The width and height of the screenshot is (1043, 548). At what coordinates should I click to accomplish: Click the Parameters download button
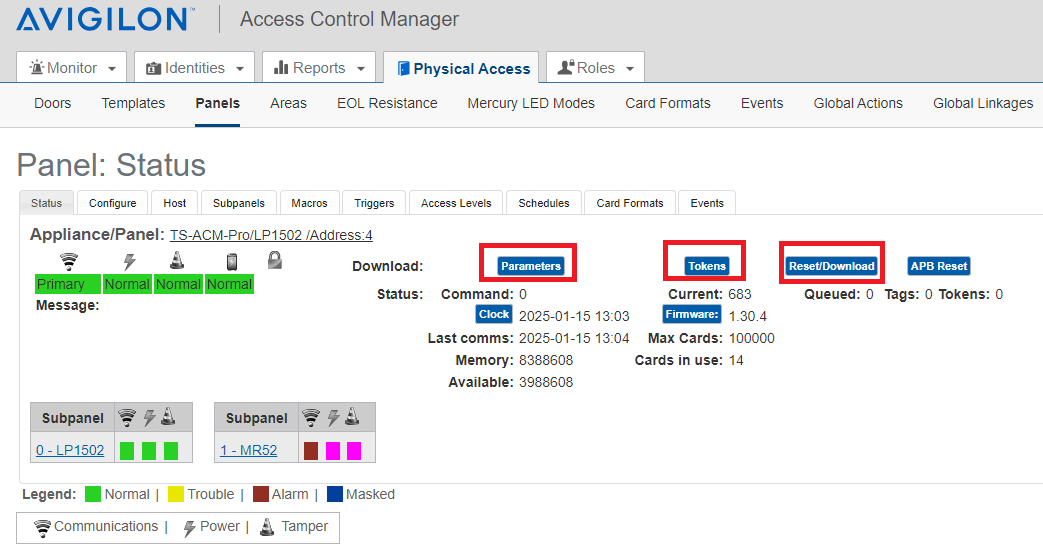pos(531,266)
